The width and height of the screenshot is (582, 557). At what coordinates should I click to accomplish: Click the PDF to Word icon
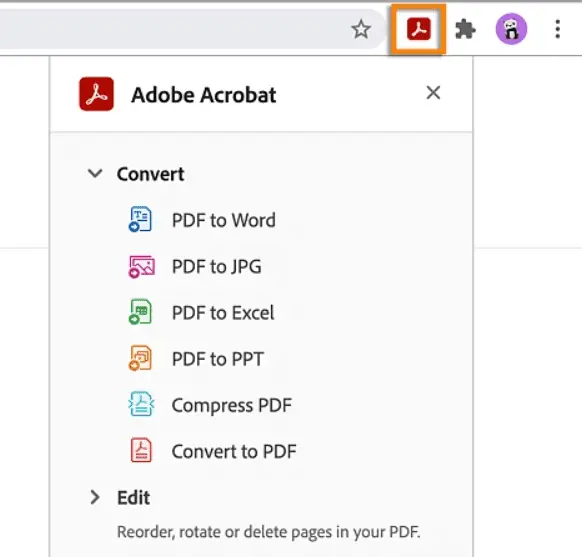coord(140,219)
